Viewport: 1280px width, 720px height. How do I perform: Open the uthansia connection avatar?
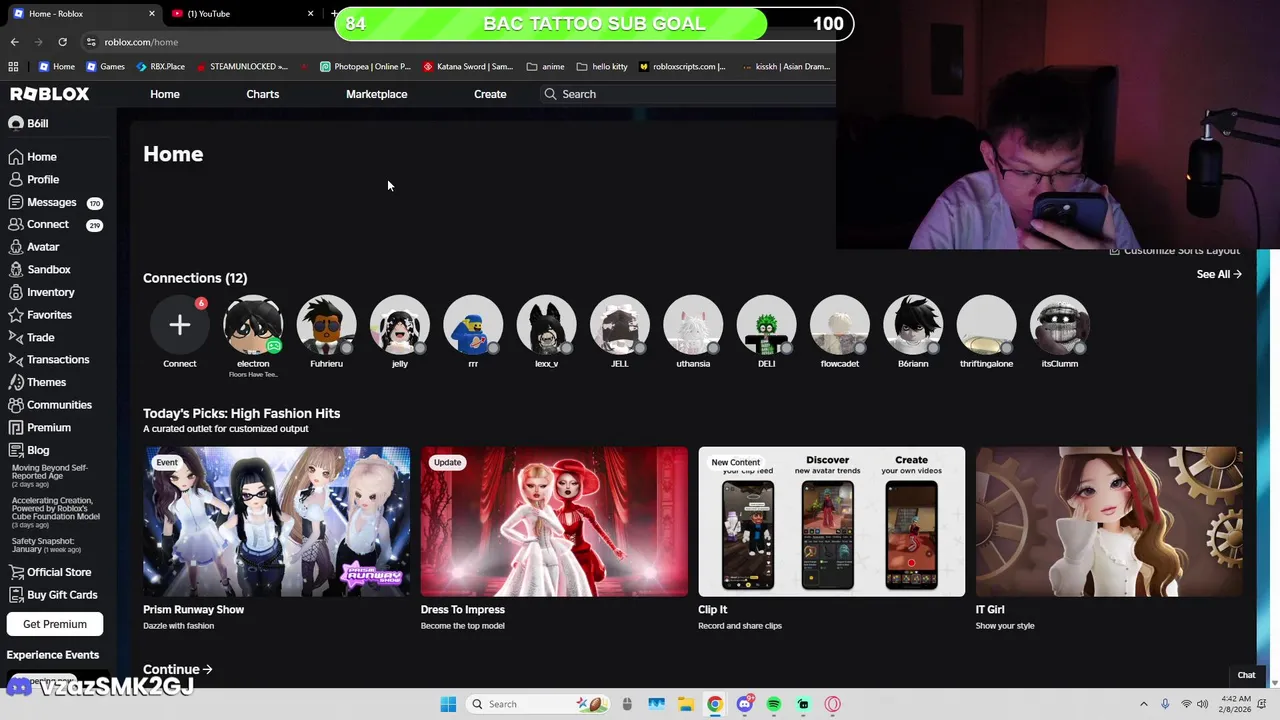[x=693, y=325]
